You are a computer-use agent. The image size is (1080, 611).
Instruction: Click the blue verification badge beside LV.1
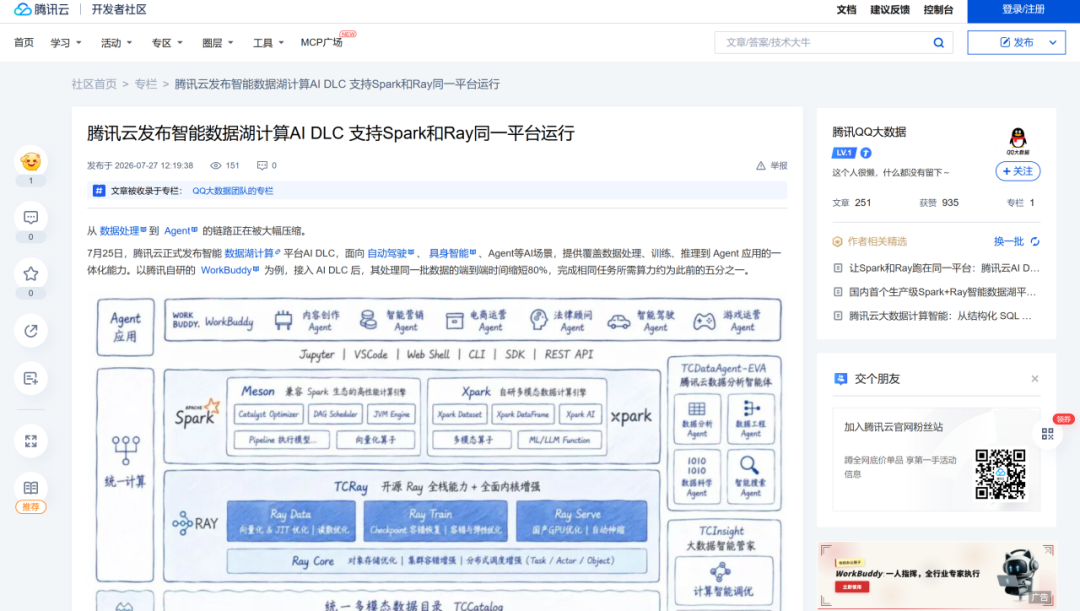866,153
